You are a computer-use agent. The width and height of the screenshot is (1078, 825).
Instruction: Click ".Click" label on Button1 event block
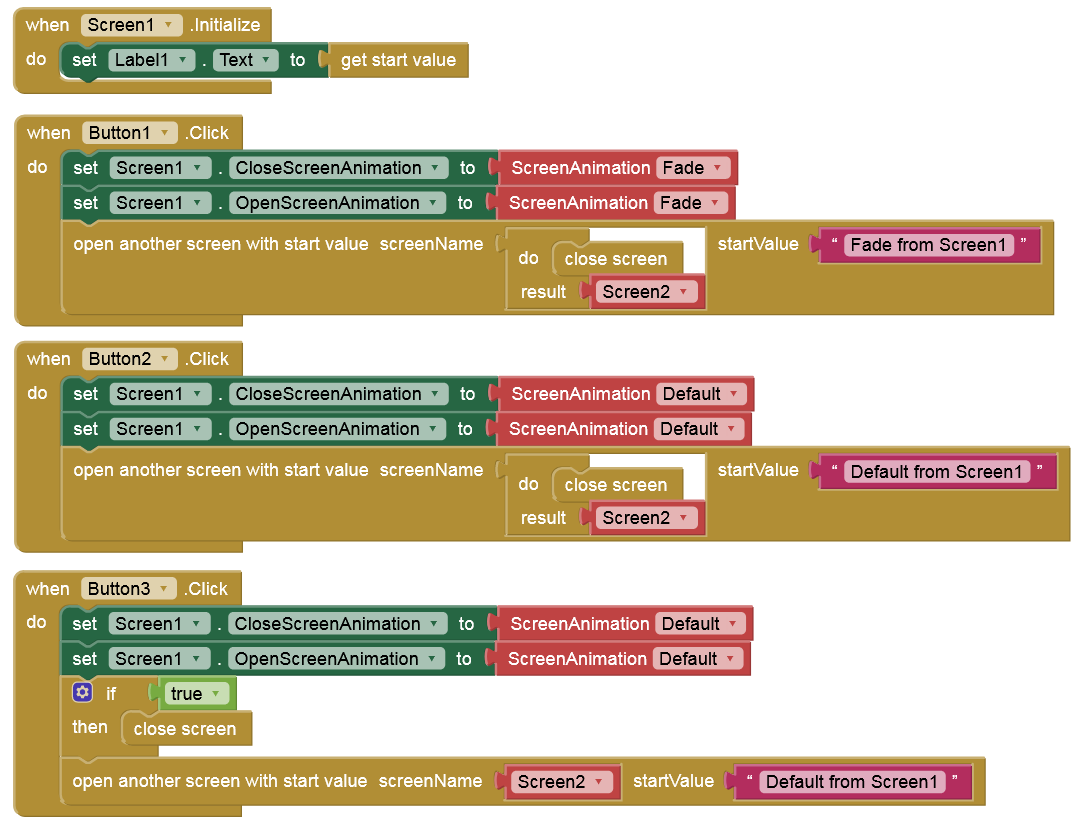tap(207, 133)
